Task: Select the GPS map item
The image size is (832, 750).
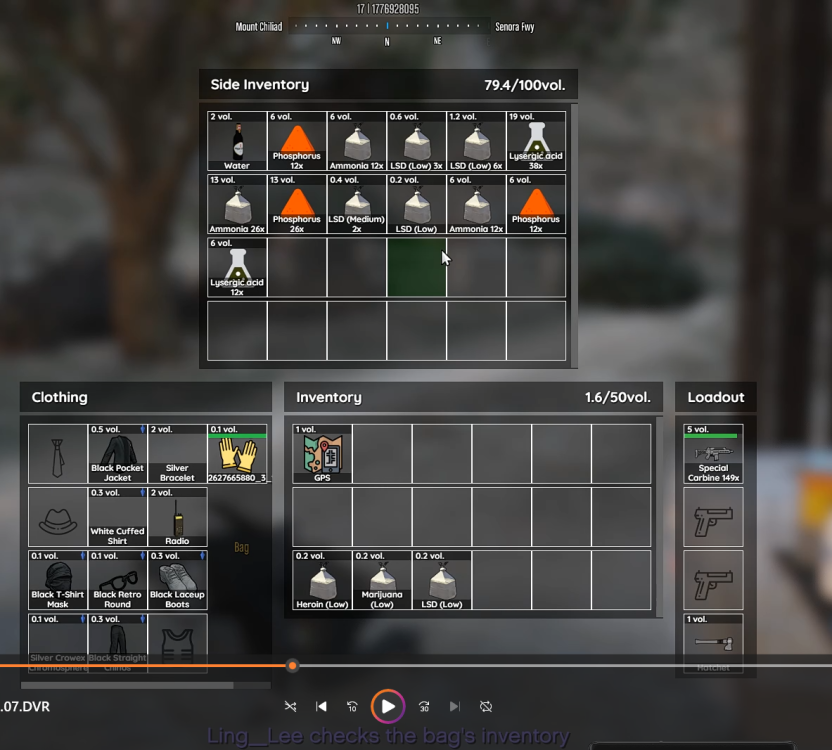Action: 322,453
